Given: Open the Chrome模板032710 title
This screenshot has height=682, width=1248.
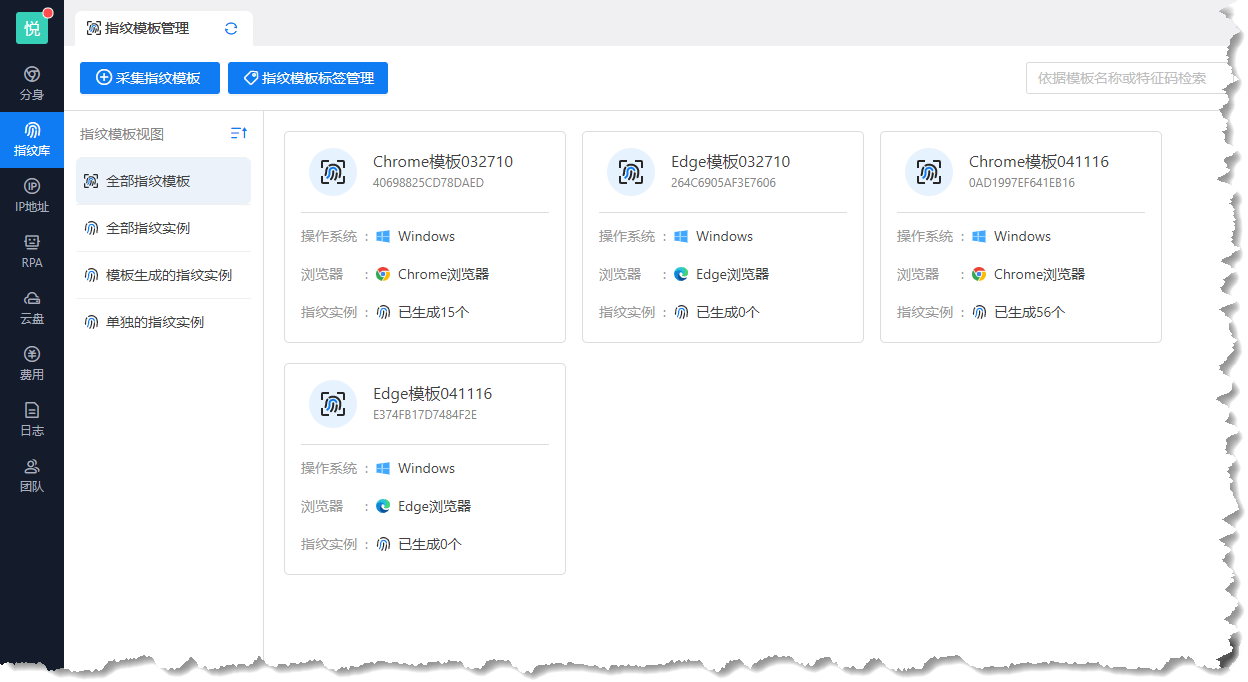Looking at the screenshot, I should coord(443,162).
